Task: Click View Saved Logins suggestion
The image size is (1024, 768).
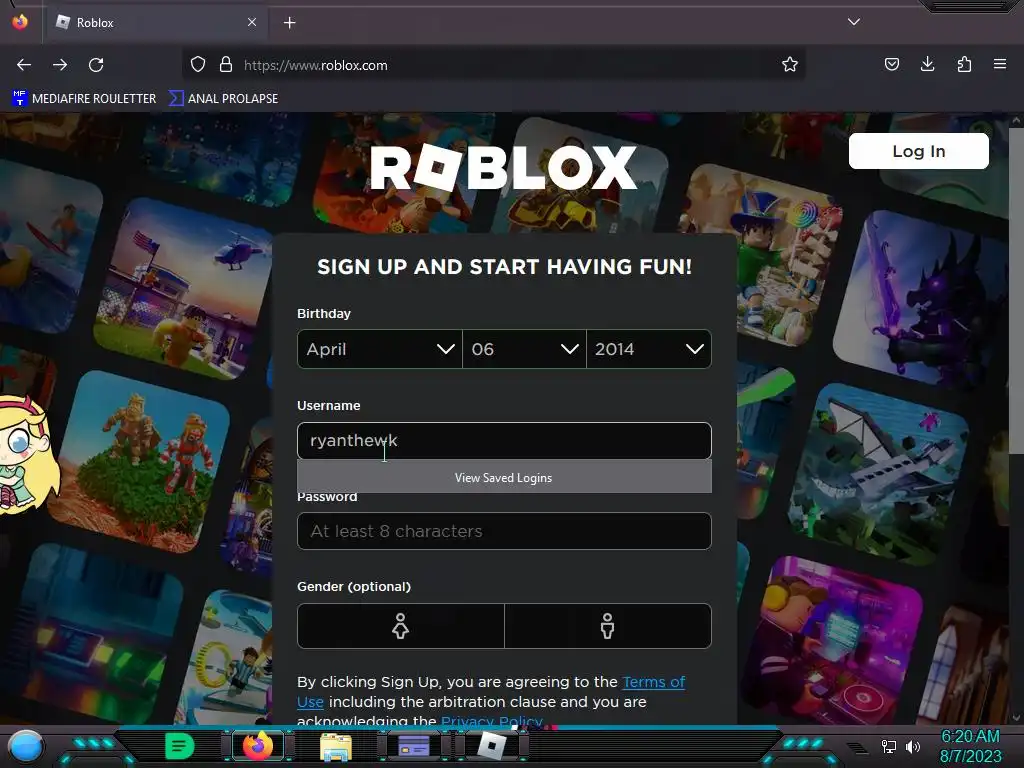Action: pyautogui.click(x=504, y=477)
